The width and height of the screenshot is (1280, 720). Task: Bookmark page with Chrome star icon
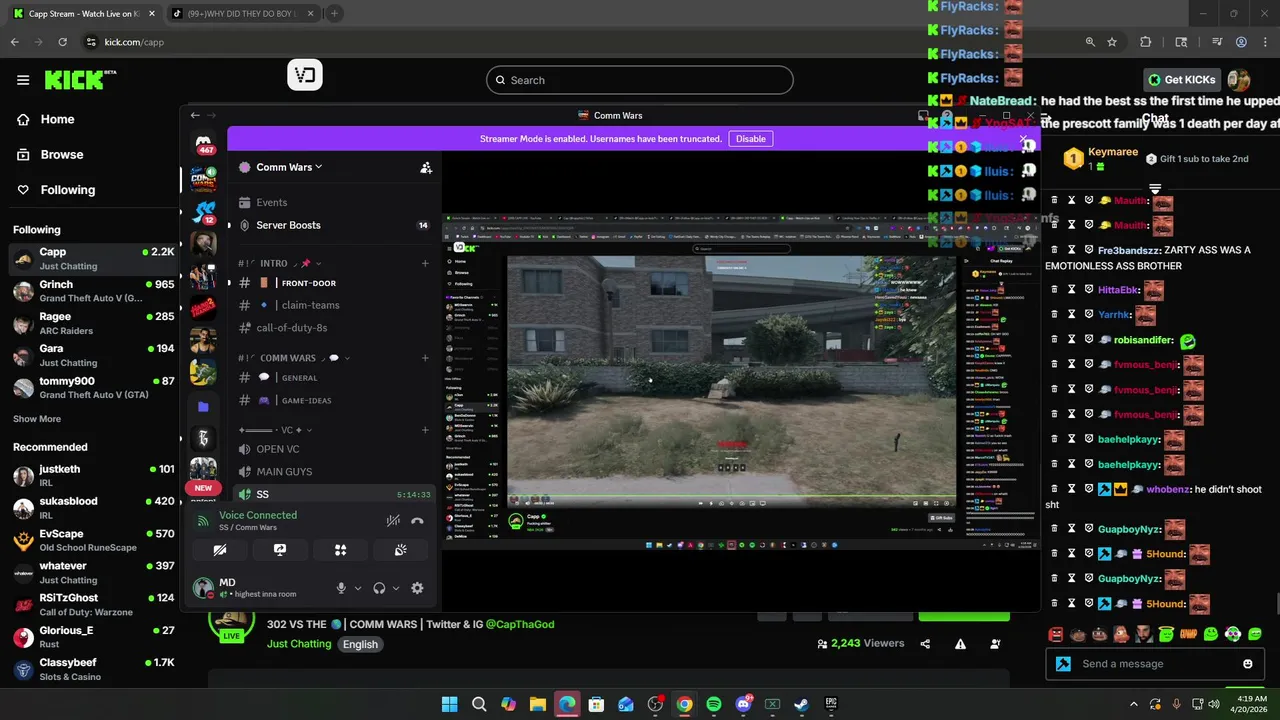point(1112,42)
